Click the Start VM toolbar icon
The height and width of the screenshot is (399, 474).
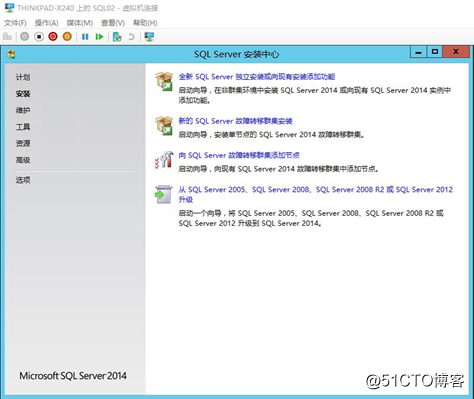pos(24,37)
